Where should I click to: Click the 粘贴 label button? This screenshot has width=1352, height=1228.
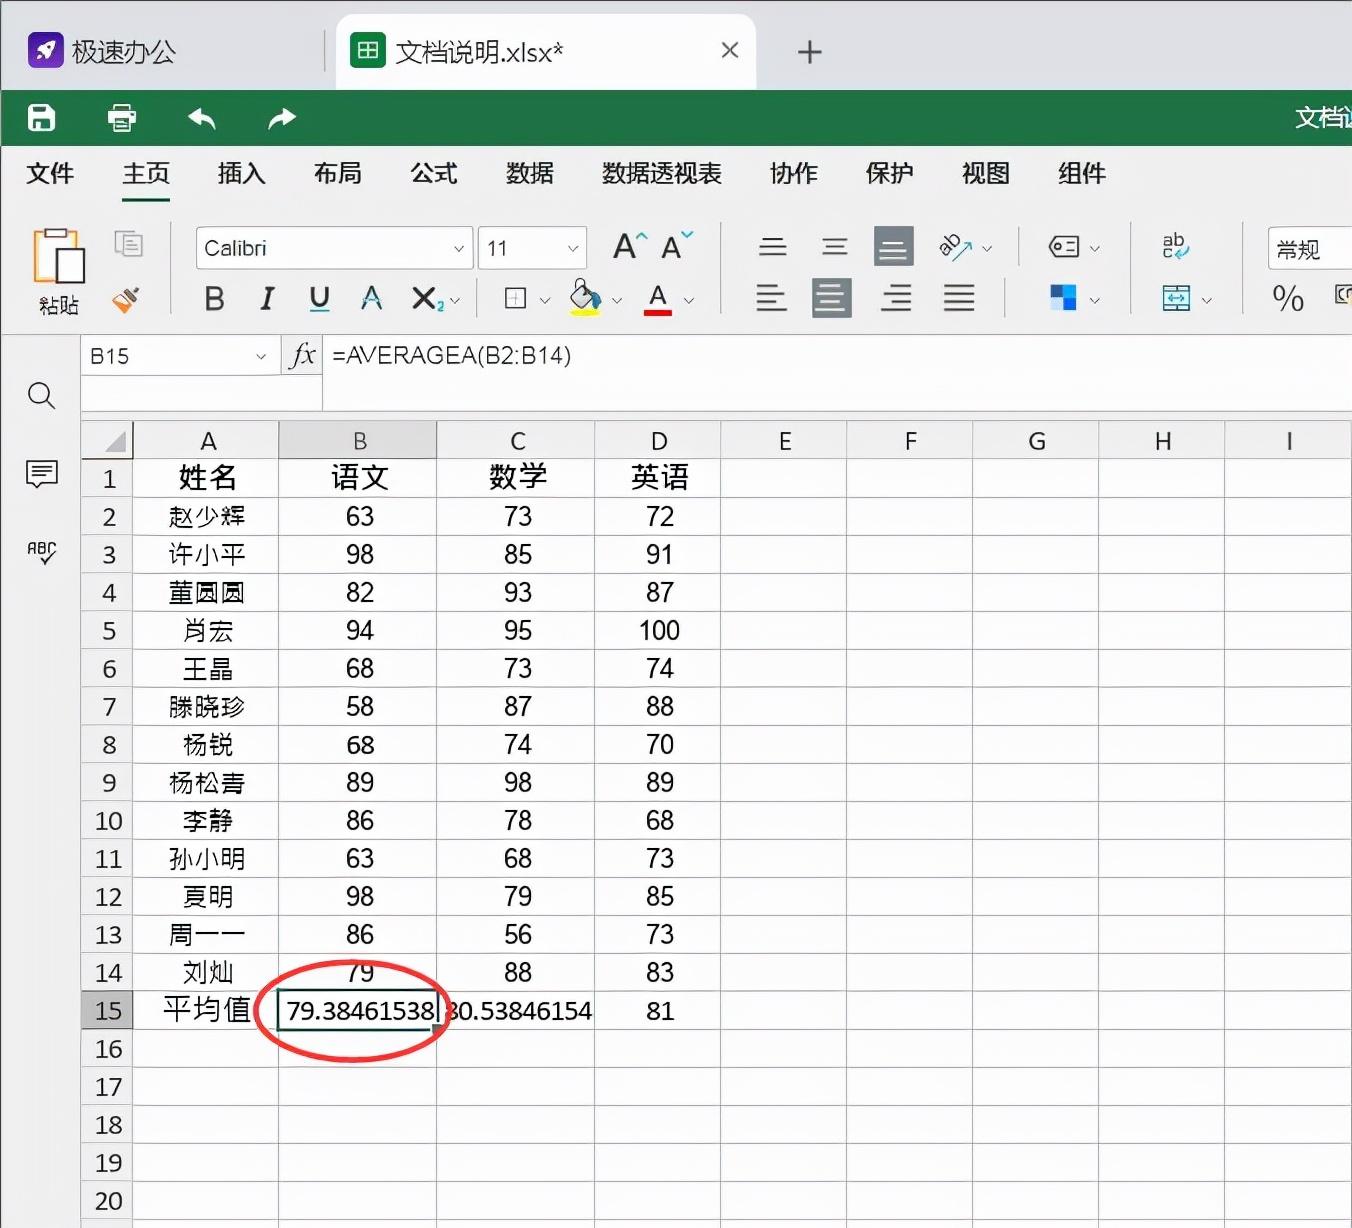coord(58,305)
